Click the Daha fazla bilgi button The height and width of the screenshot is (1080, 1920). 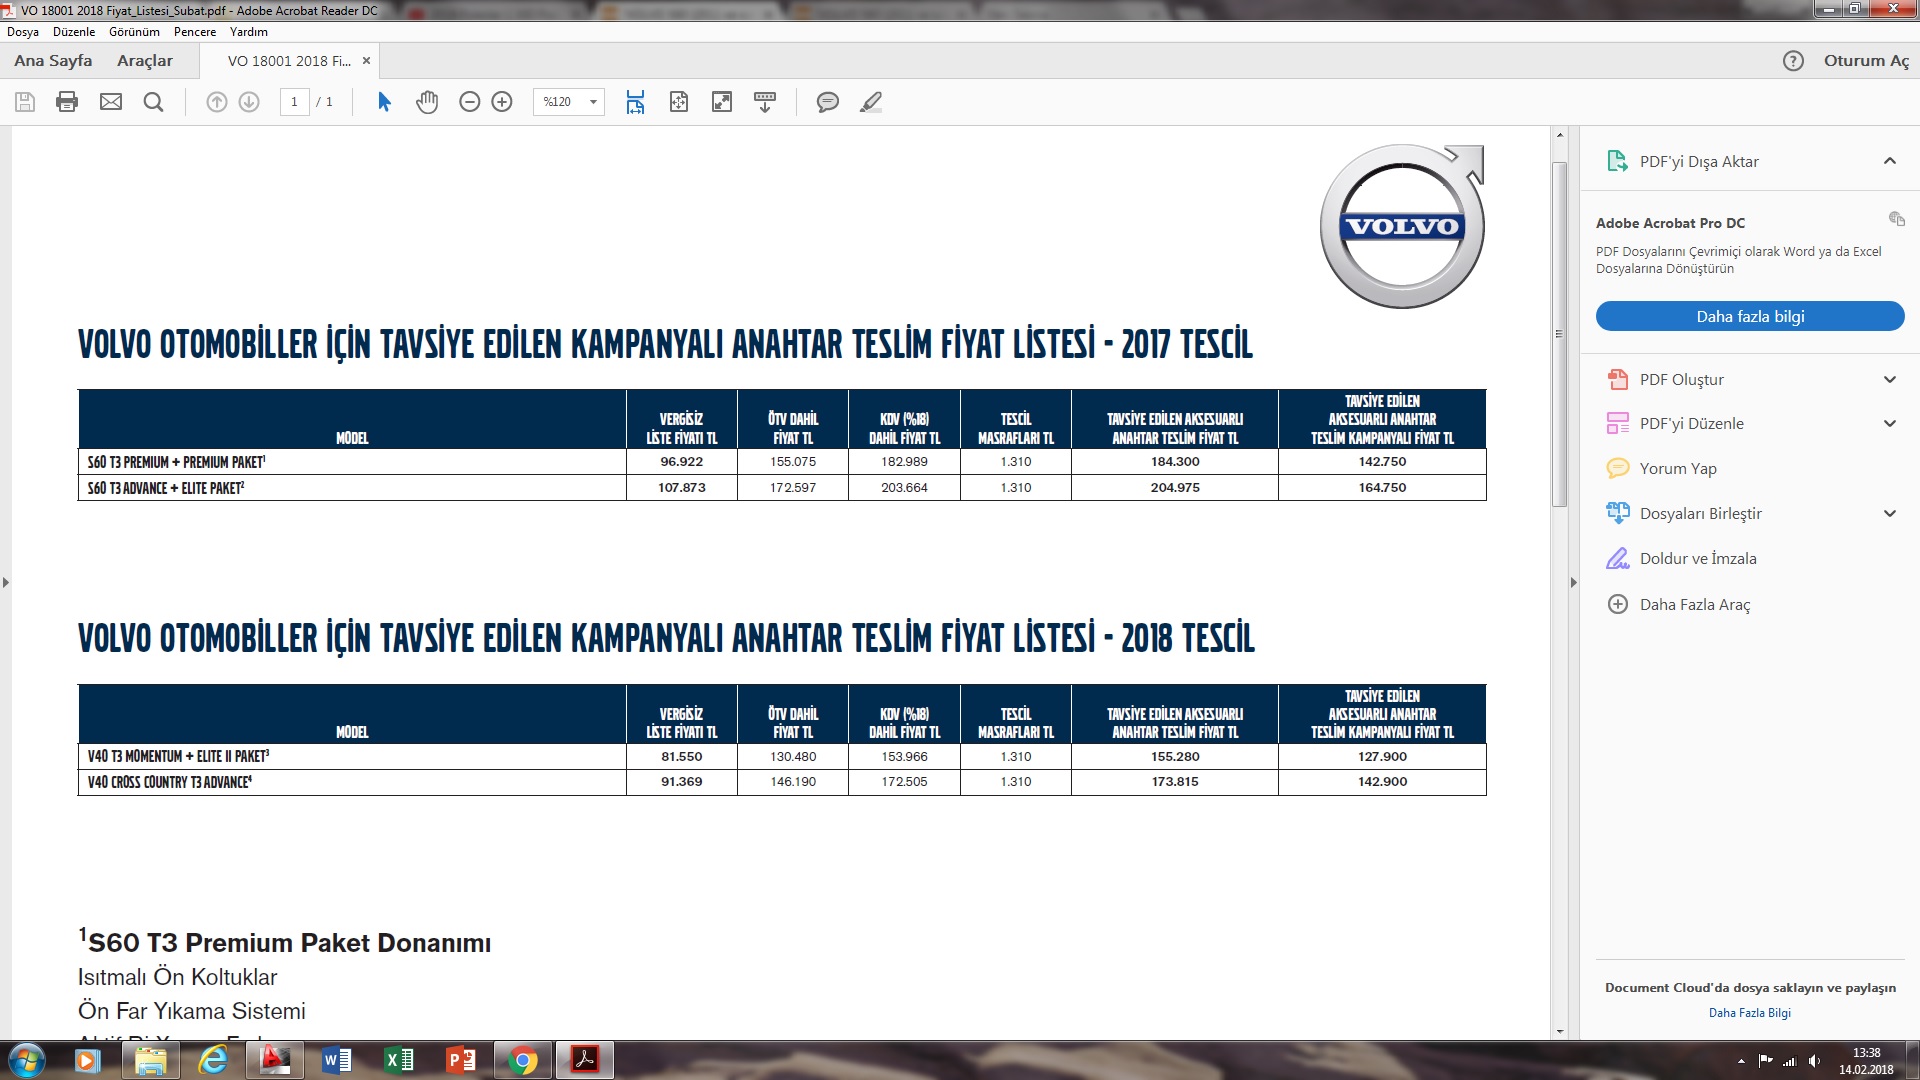(1750, 316)
